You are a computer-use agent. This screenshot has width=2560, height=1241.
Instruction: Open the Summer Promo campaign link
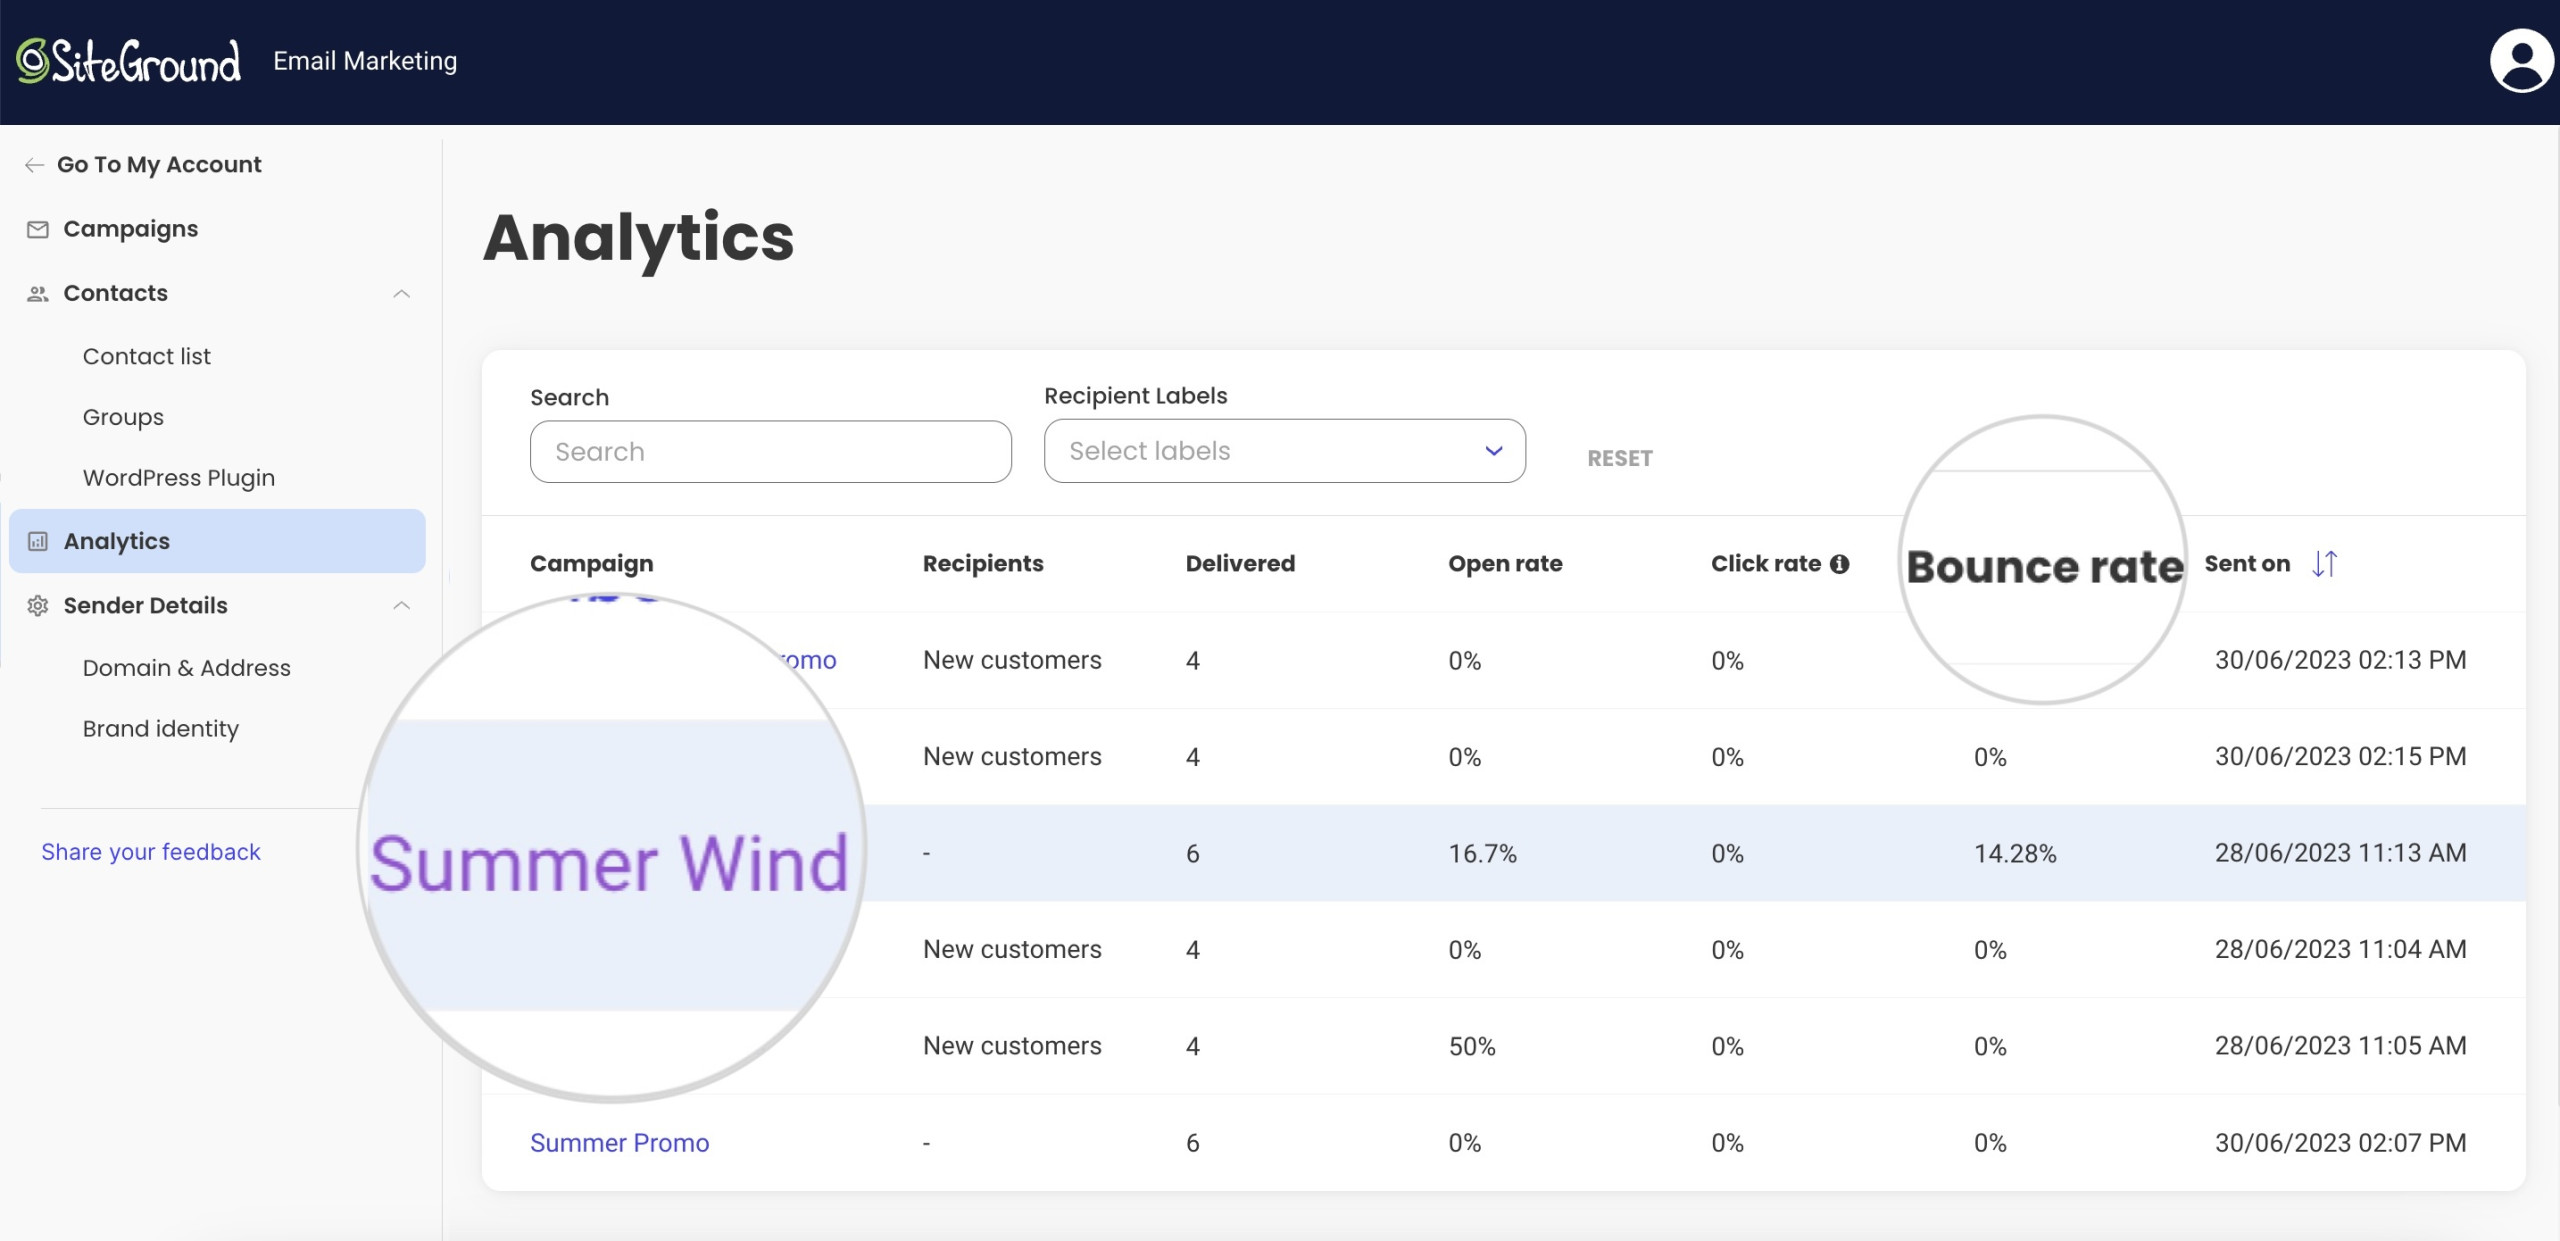[619, 1143]
